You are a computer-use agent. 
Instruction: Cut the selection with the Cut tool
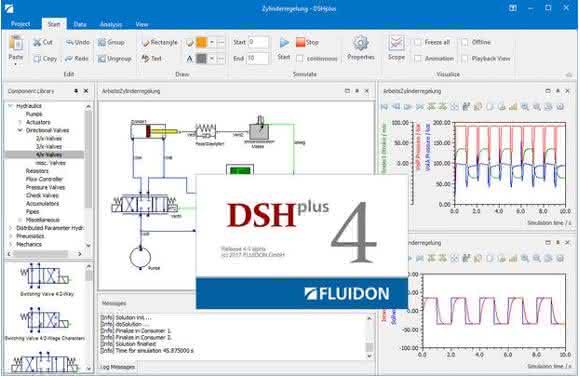click(43, 42)
